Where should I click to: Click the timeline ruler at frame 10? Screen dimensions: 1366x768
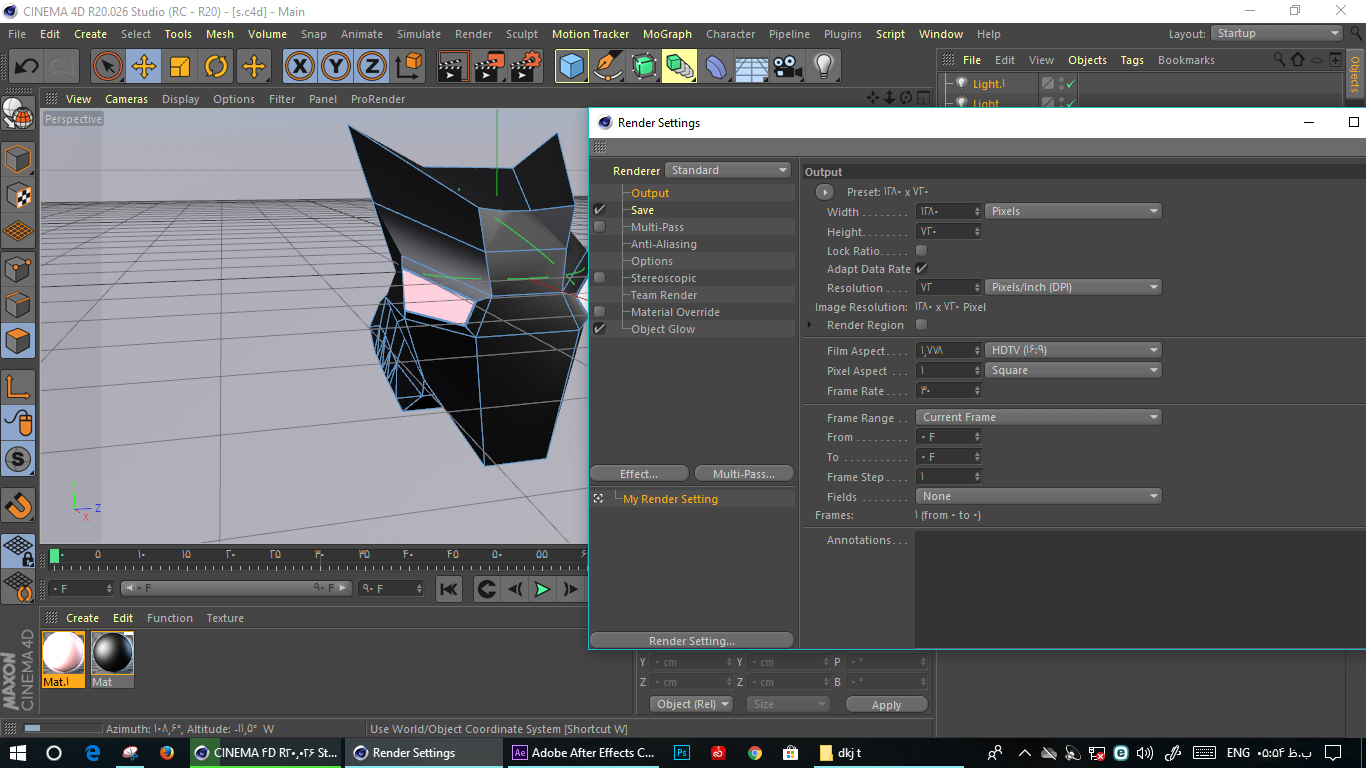(141, 555)
